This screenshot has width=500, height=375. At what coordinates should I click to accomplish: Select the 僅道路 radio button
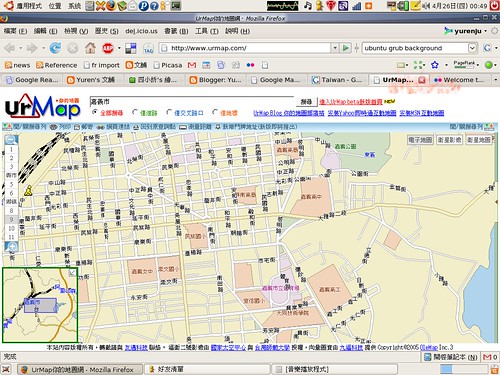(x=135, y=112)
